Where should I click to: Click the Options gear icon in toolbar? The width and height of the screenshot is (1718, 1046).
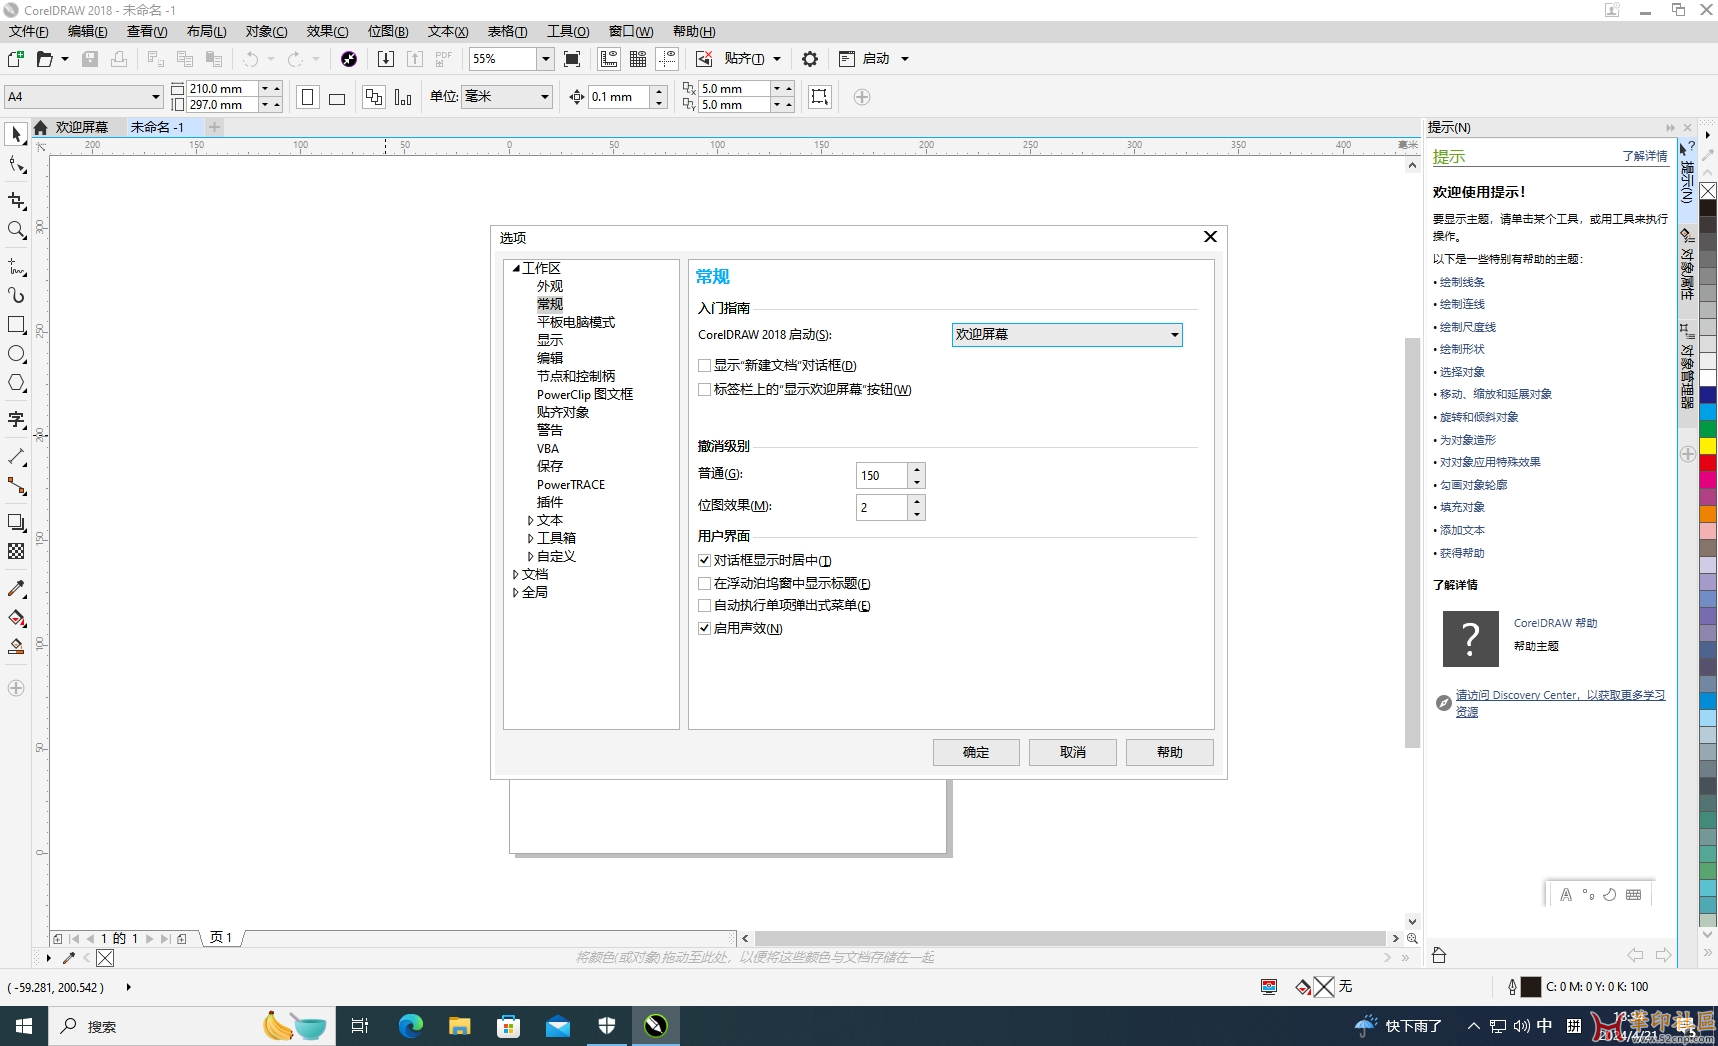[810, 59]
